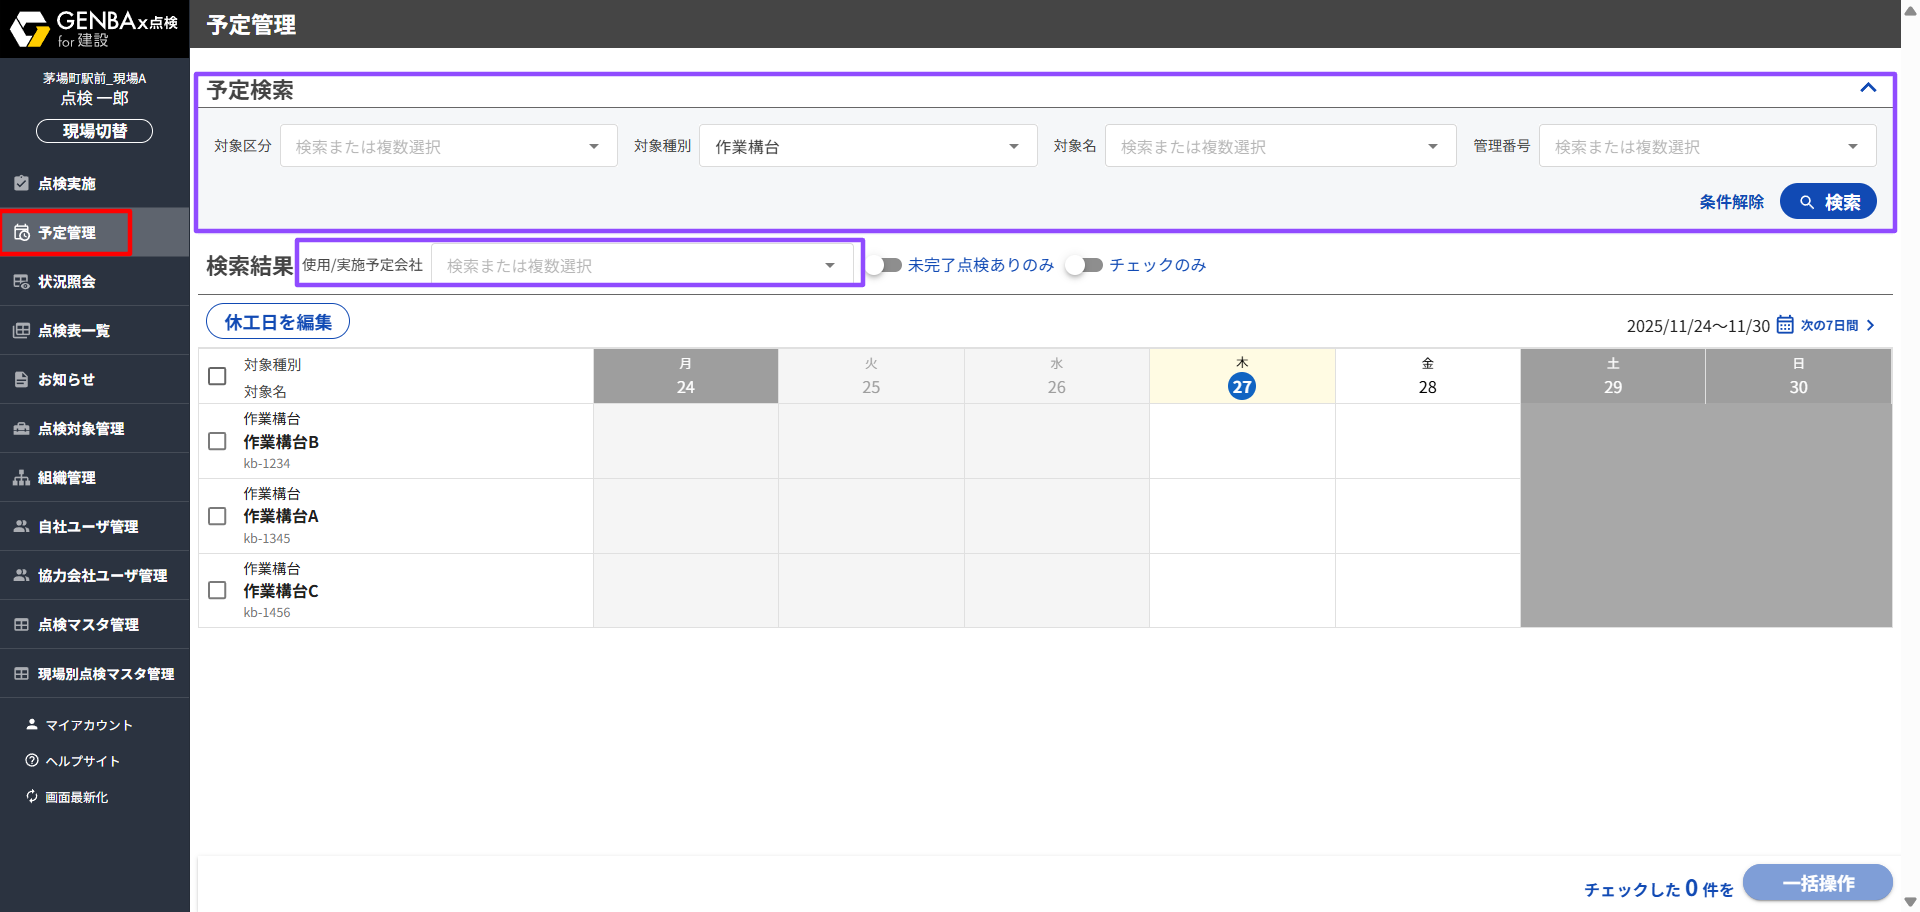Image resolution: width=1920 pixels, height=912 pixels.
Task: Click the お知らせ document icon
Action: 21,380
